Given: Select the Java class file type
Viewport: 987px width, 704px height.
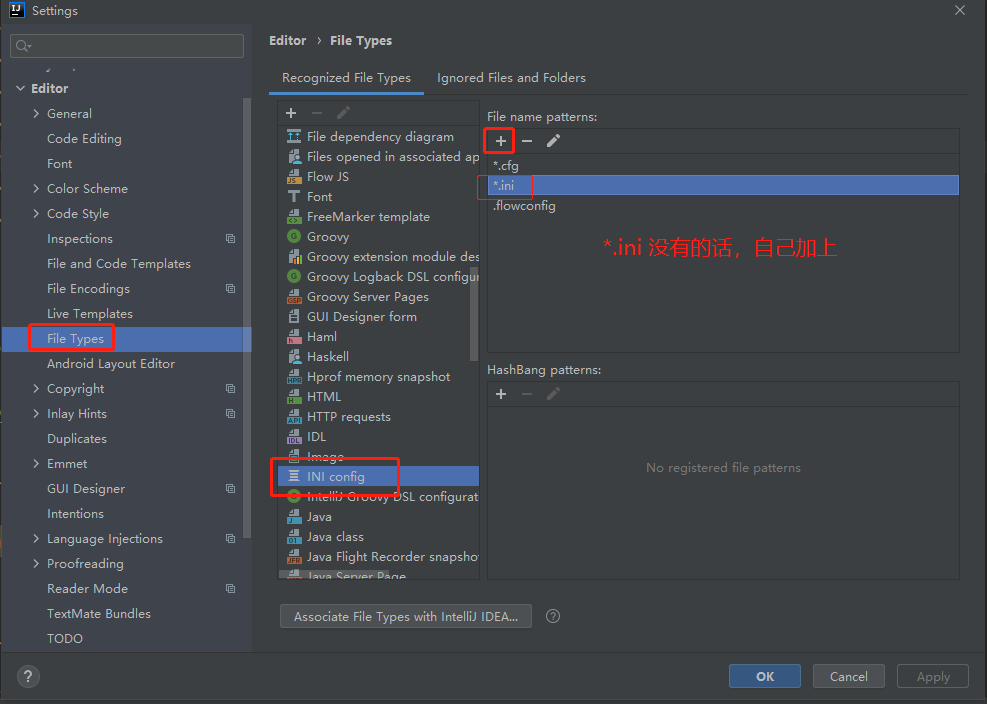Looking at the screenshot, I should [x=378, y=537].
